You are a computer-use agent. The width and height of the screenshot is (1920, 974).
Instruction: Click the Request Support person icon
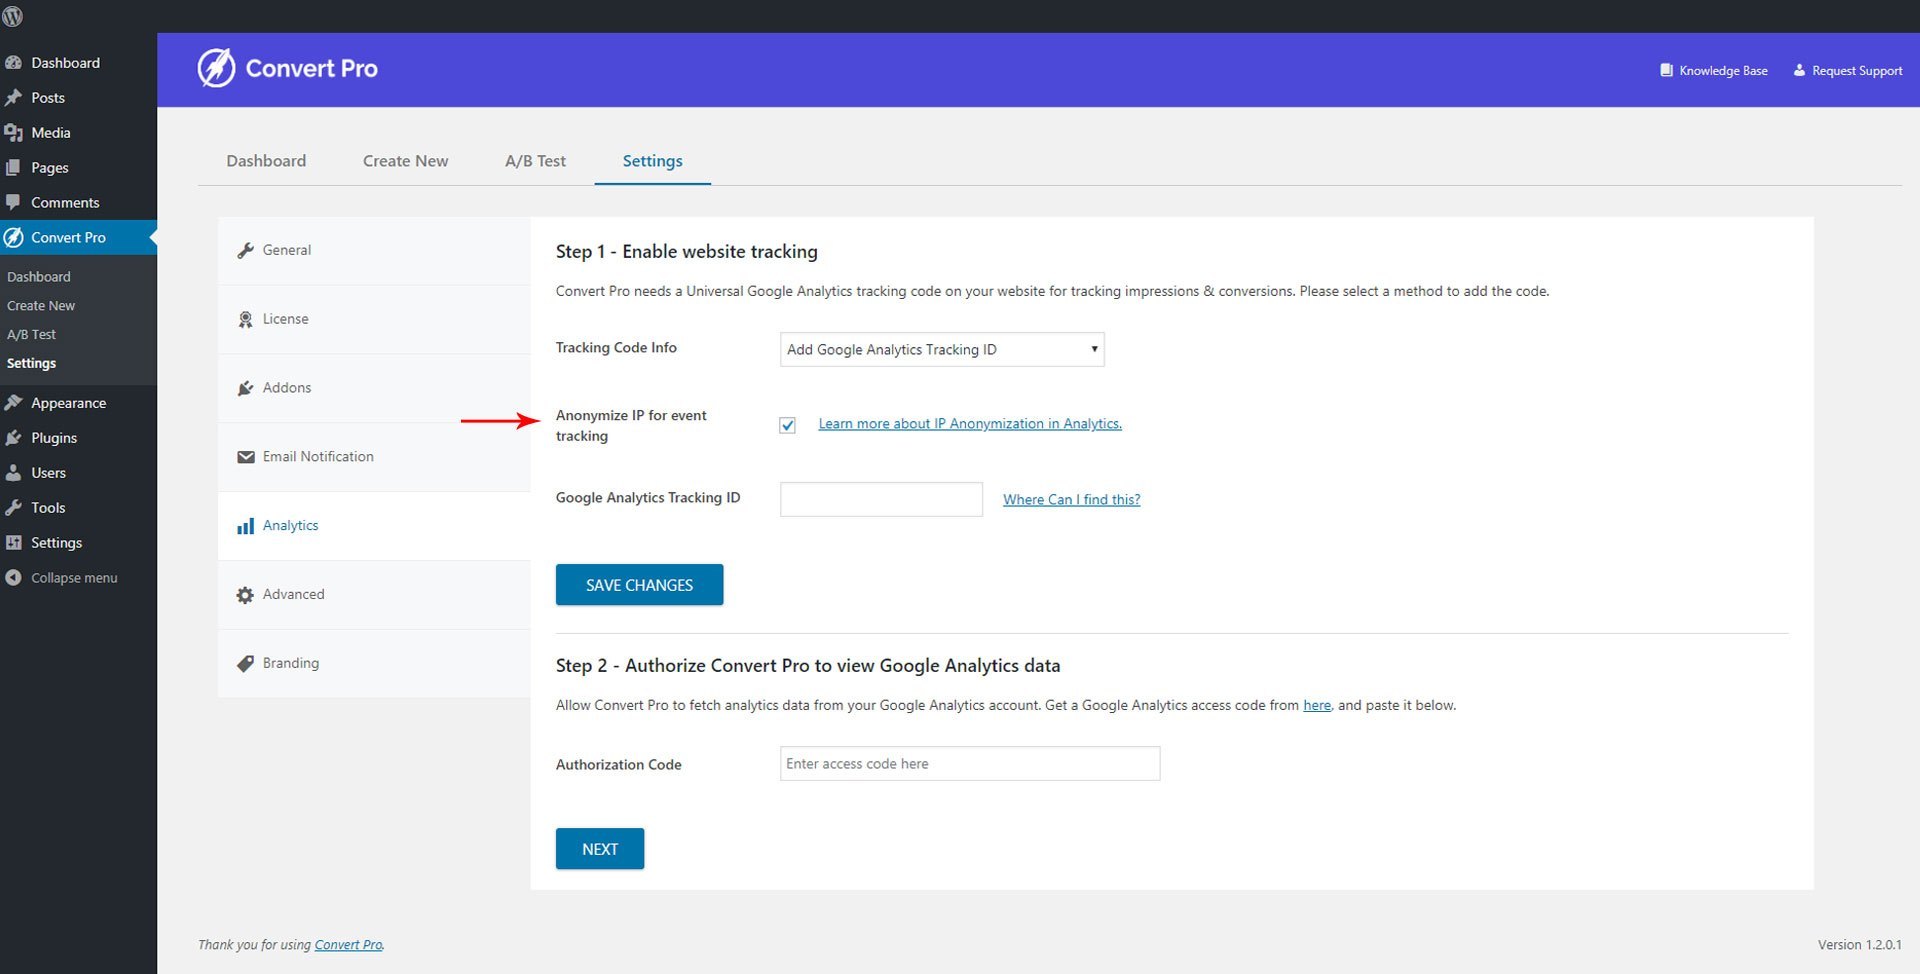coord(1799,70)
